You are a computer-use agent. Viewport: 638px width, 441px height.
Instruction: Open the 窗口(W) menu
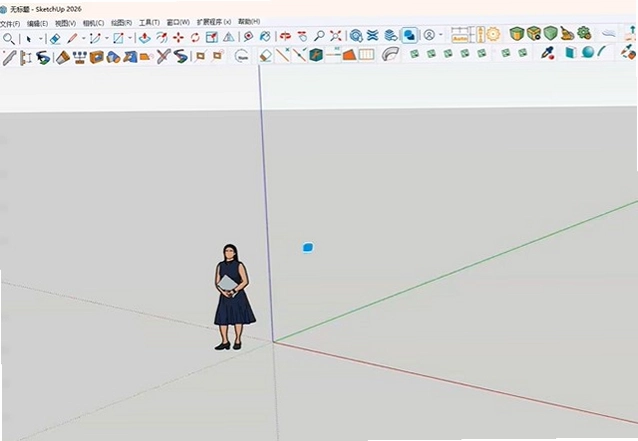(x=178, y=22)
